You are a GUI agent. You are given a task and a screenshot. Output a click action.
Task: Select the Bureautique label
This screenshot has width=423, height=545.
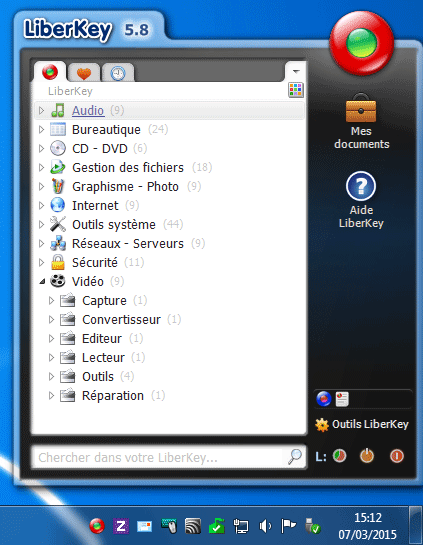point(106,130)
